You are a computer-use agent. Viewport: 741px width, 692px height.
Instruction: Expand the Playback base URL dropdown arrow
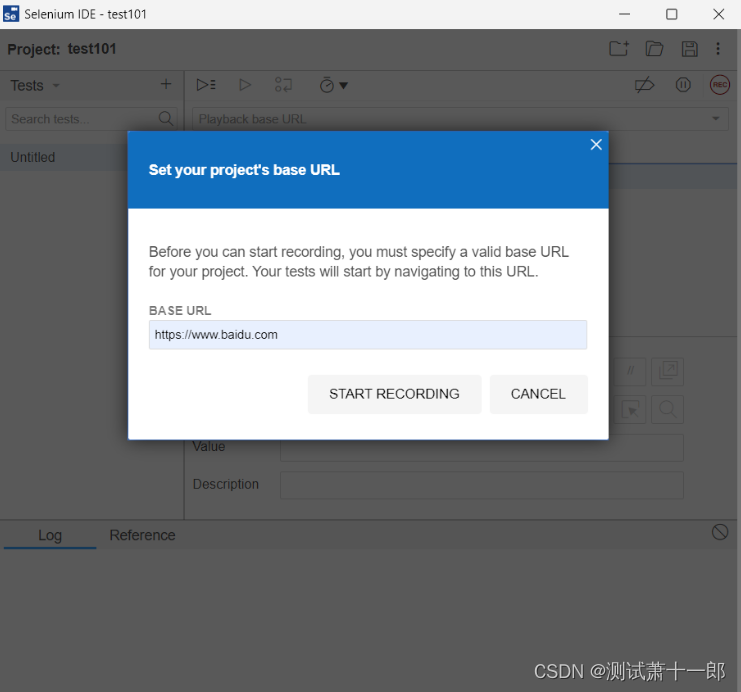(715, 119)
